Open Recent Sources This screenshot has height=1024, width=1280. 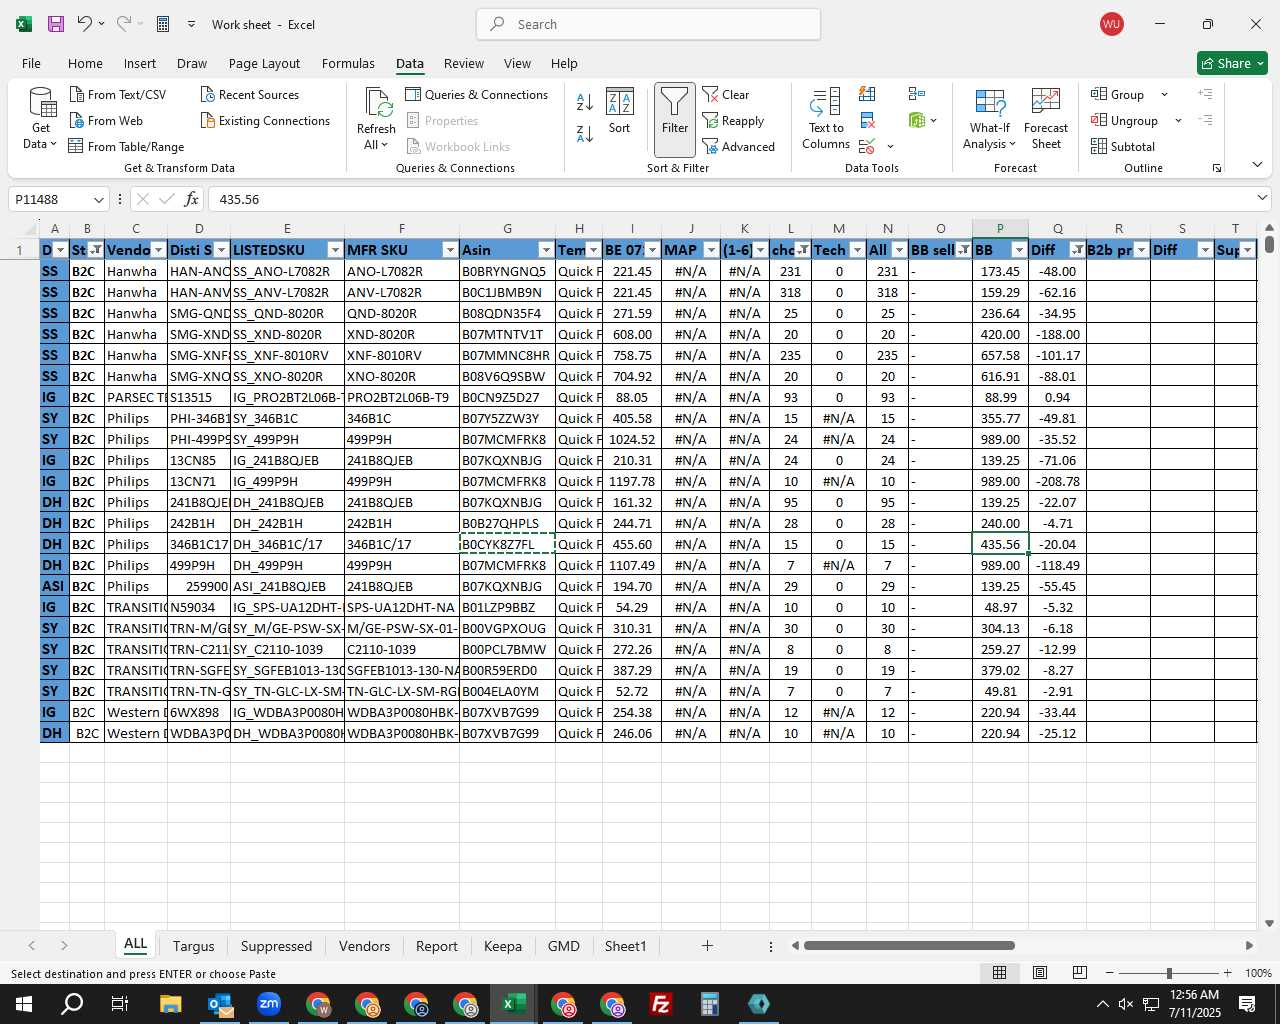250,94
